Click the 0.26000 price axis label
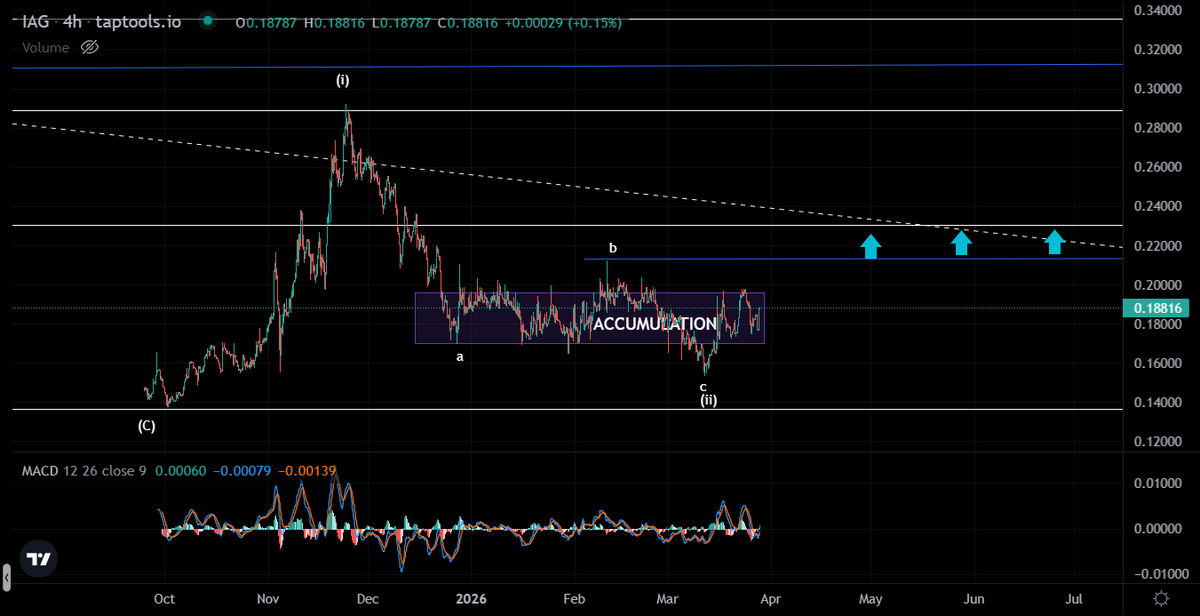This screenshot has height=616, width=1200. tap(1158, 167)
